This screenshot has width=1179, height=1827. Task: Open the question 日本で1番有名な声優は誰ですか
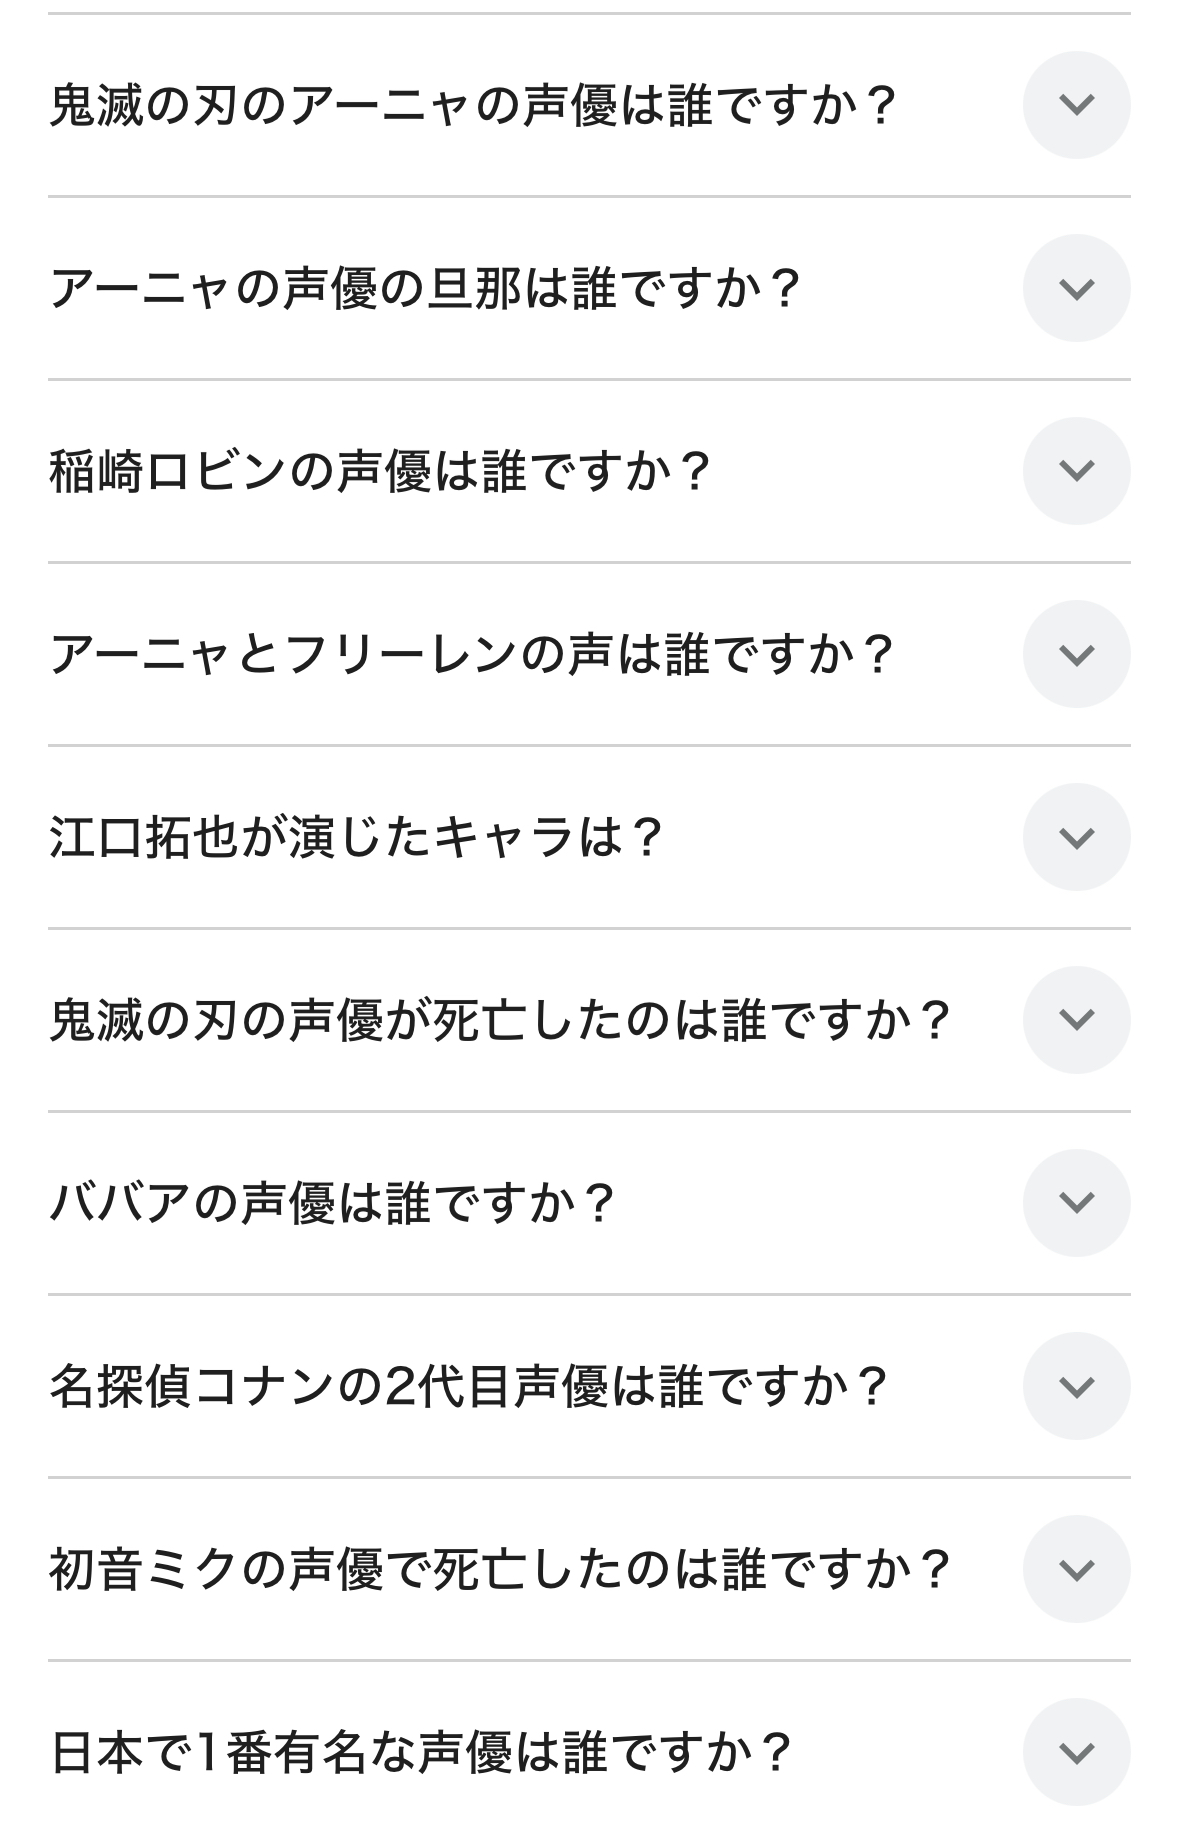(x=422, y=1752)
